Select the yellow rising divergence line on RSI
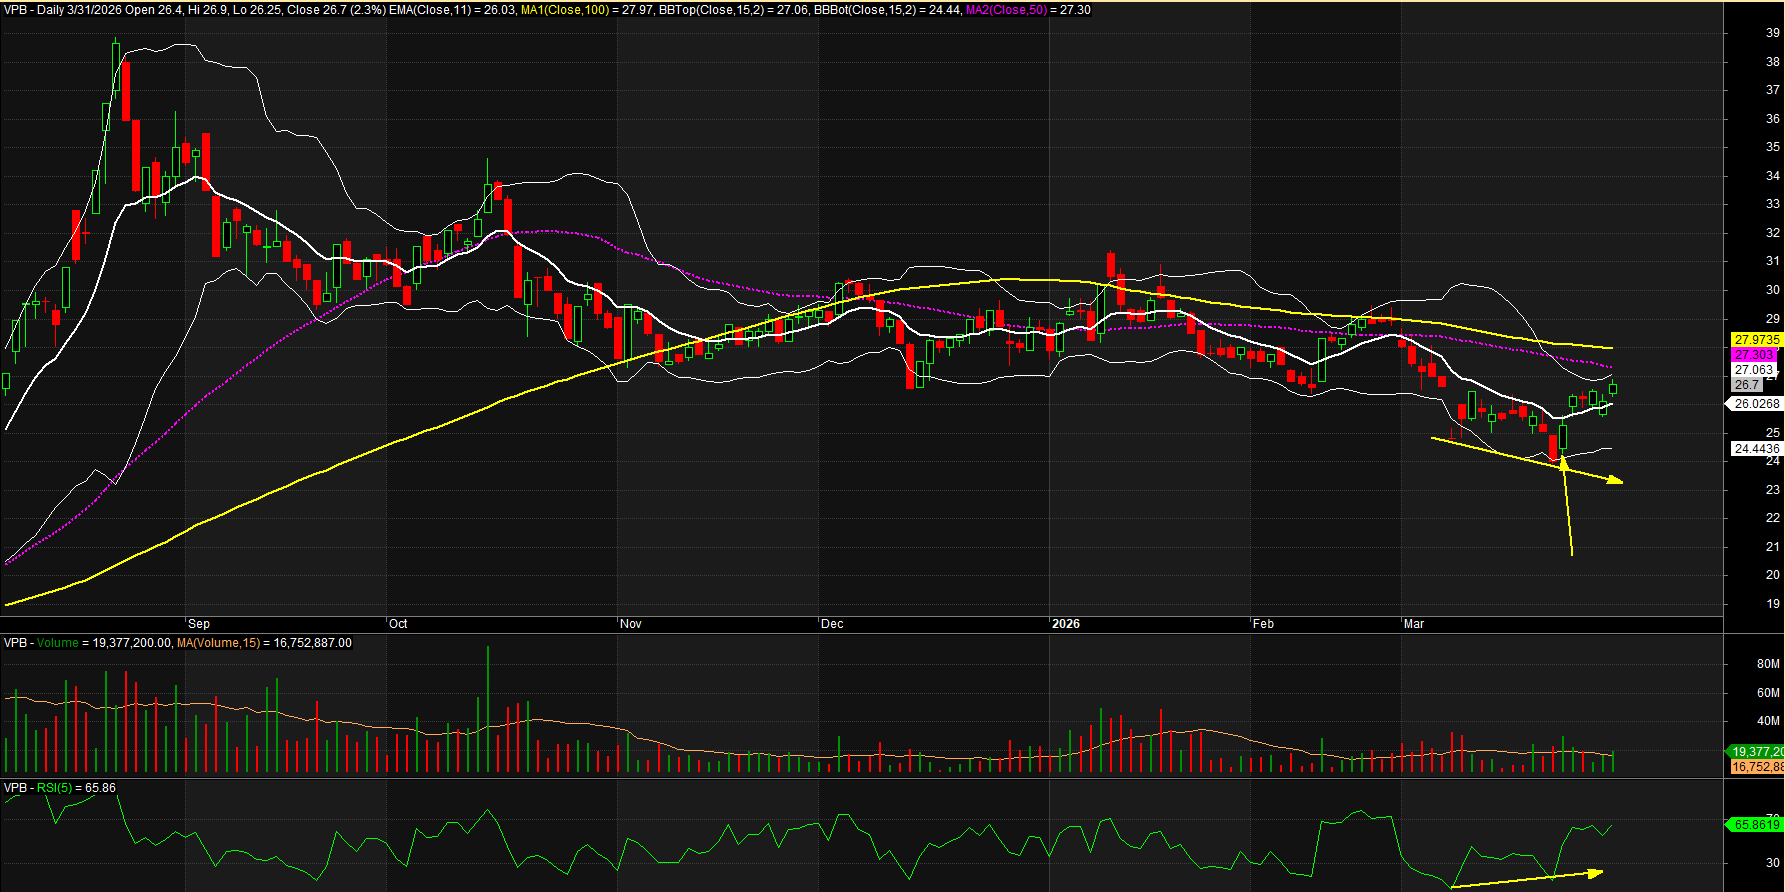This screenshot has height=892, width=1785. pyautogui.click(x=1525, y=879)
